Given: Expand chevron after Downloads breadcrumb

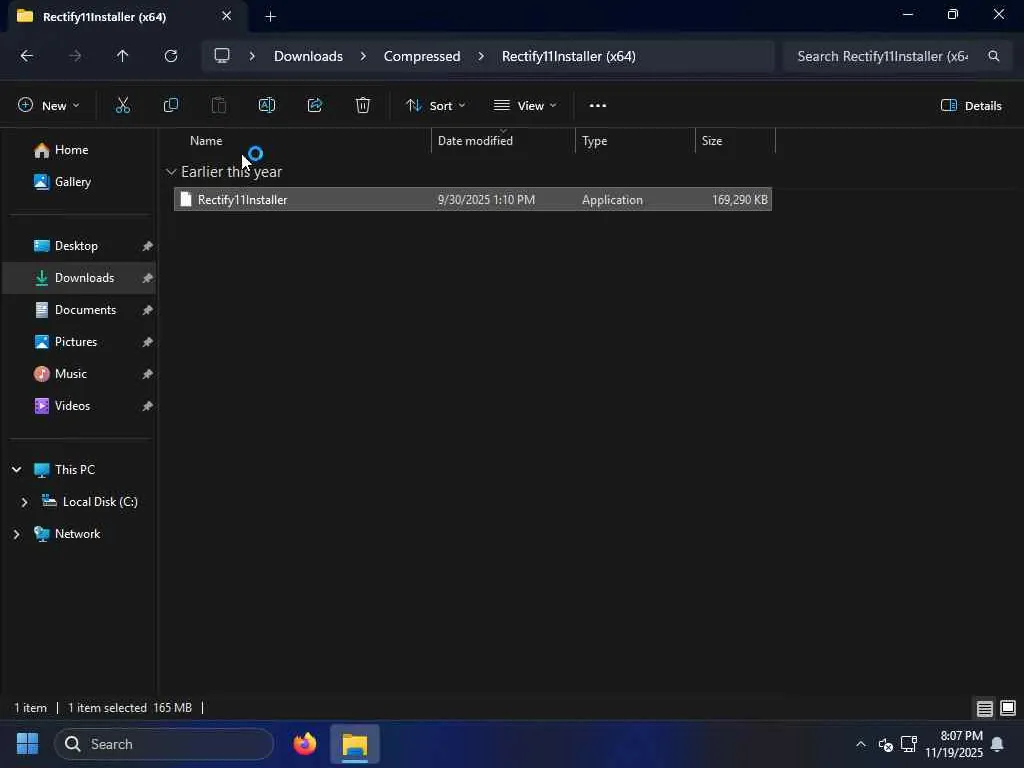Looking at the screenshot, I should coord(363,56).
